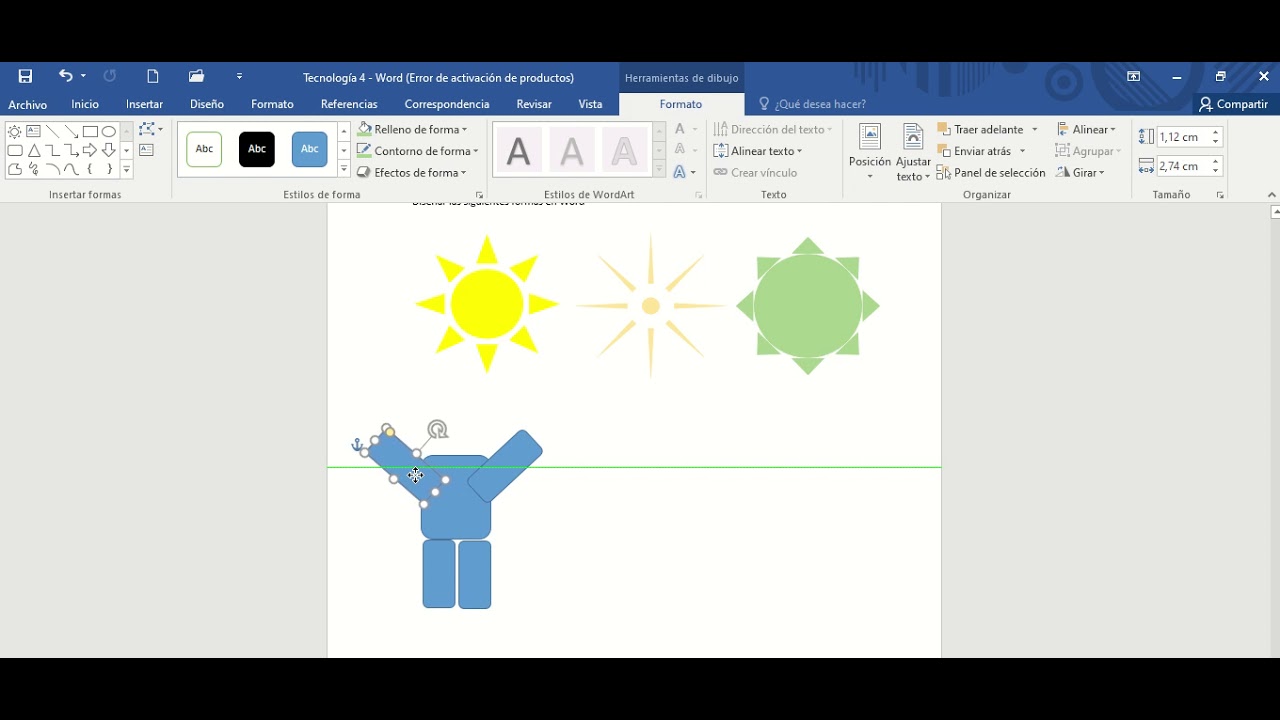Open the undo history dropdown arrow
Screen dimensions: 1280x720
[83, 76]
